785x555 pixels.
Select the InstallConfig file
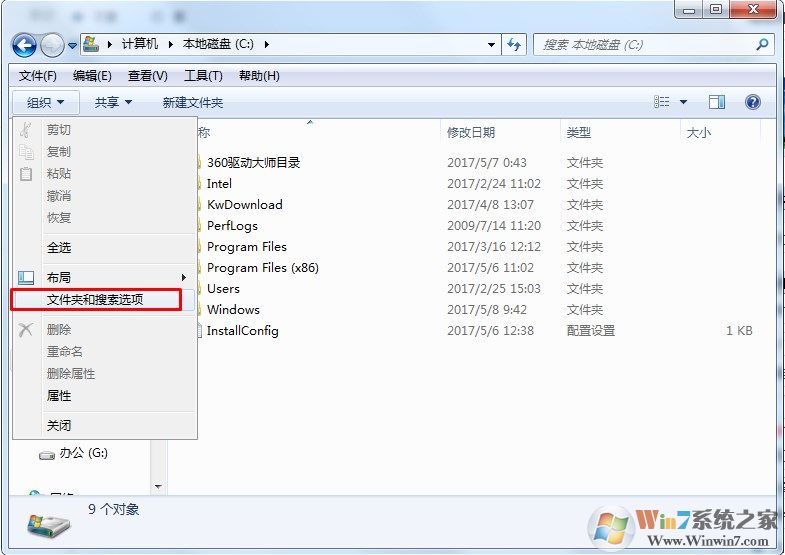point(242,331)
